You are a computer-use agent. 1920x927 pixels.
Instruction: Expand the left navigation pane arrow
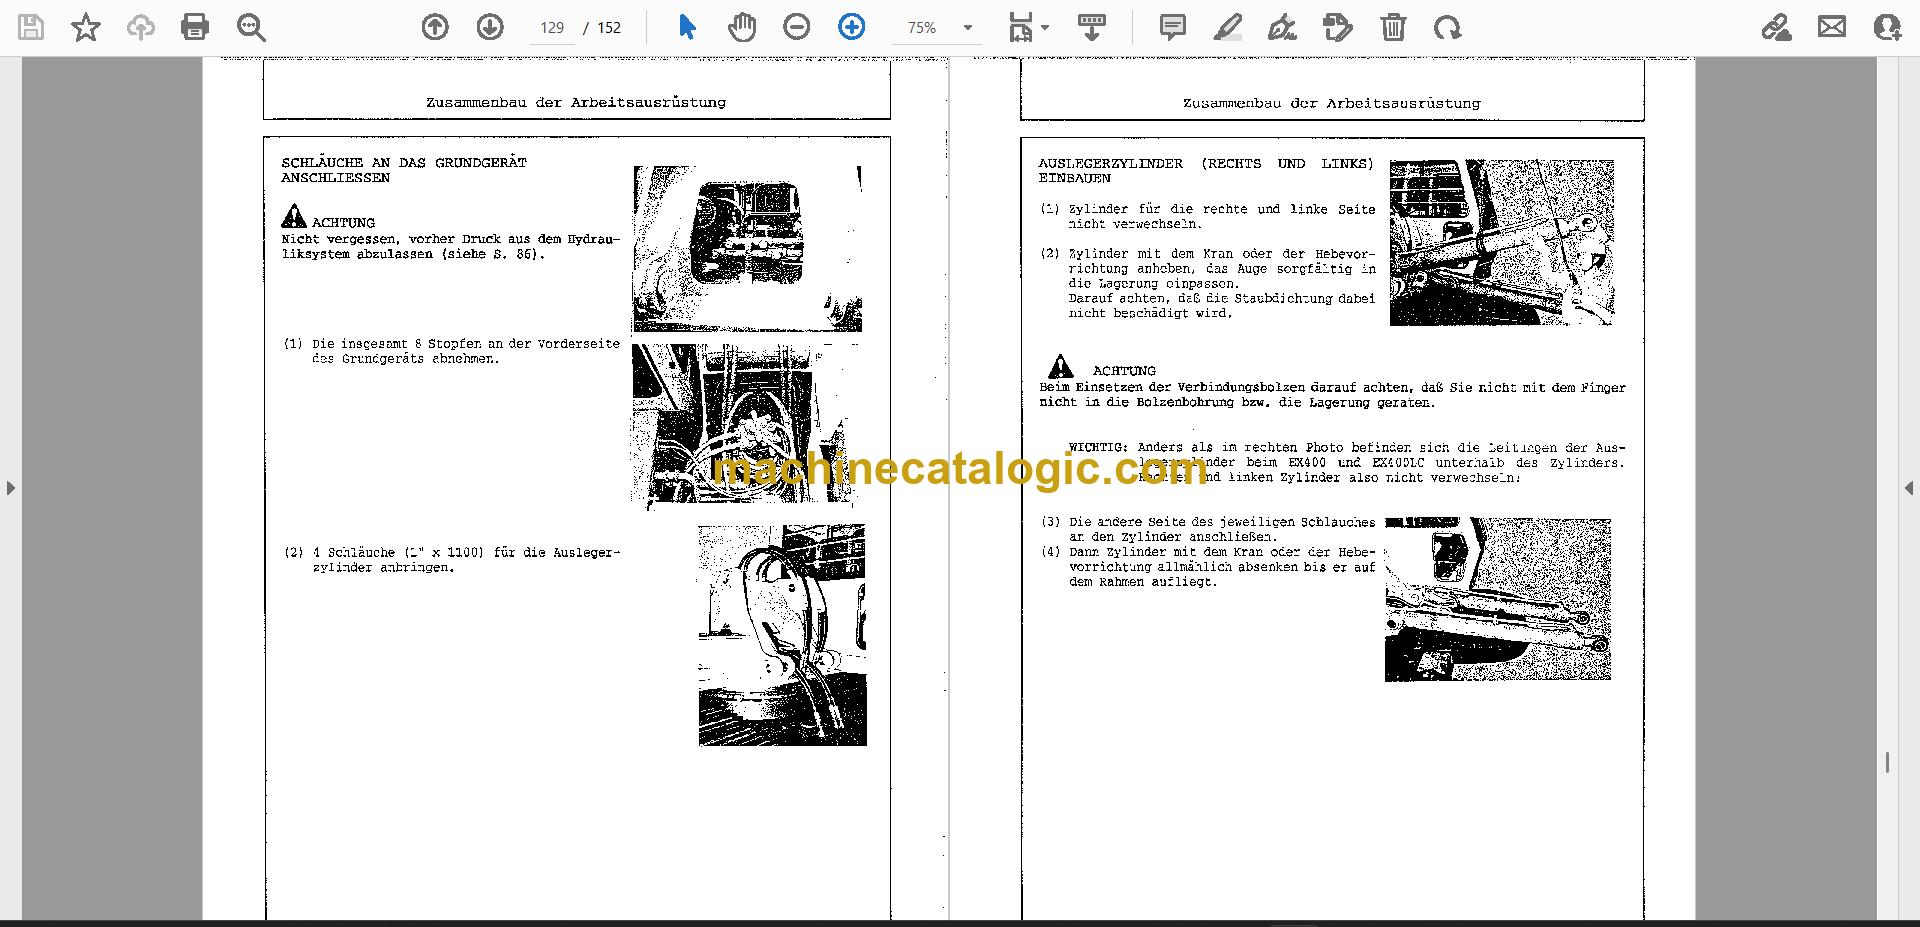10,488
